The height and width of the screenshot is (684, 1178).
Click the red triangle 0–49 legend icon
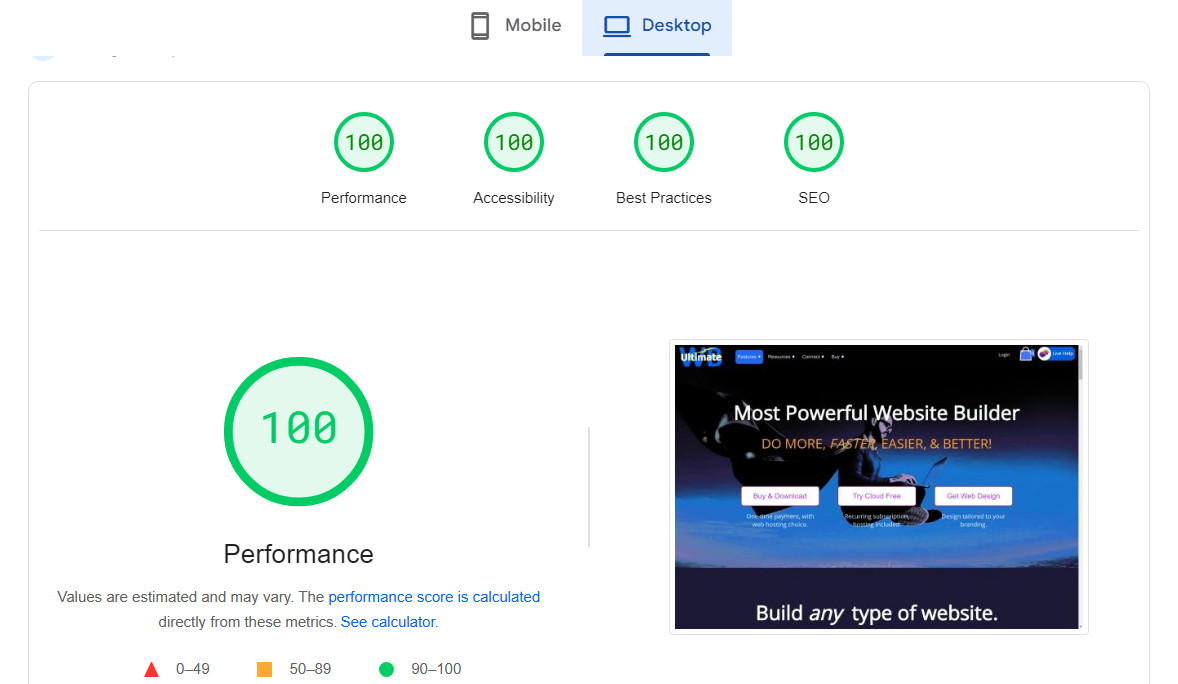tap(152, 669)
